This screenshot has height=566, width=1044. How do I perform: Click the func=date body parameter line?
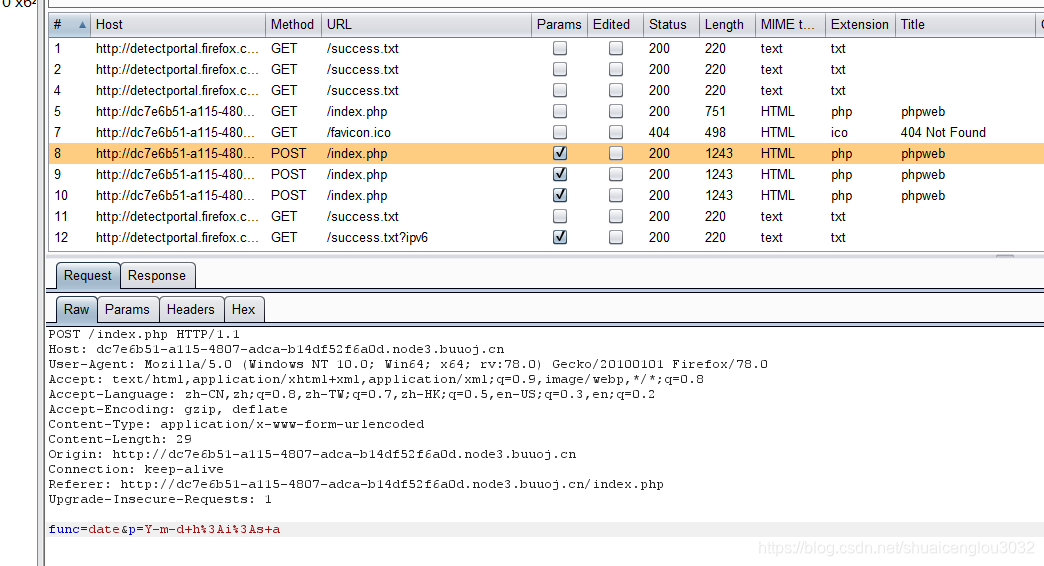click(164, 529)
